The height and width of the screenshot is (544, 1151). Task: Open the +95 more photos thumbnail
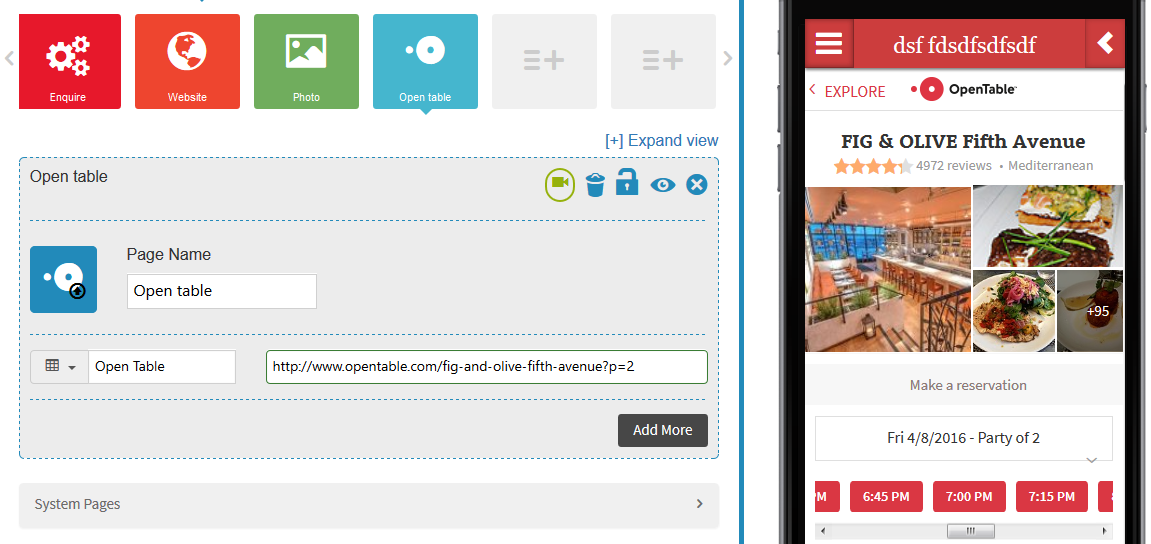point(1090,311)
